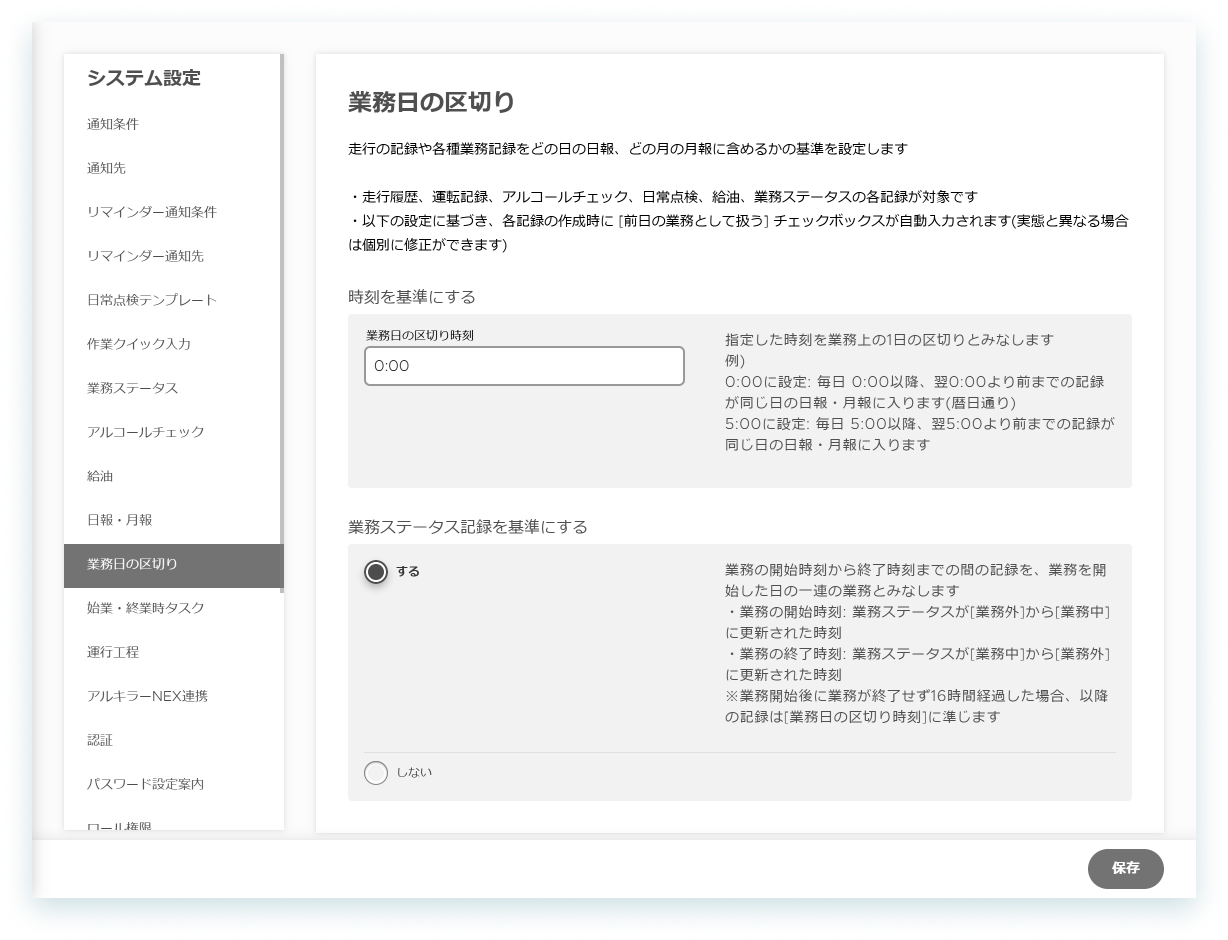Select the しない radio option

pos(376,773)
